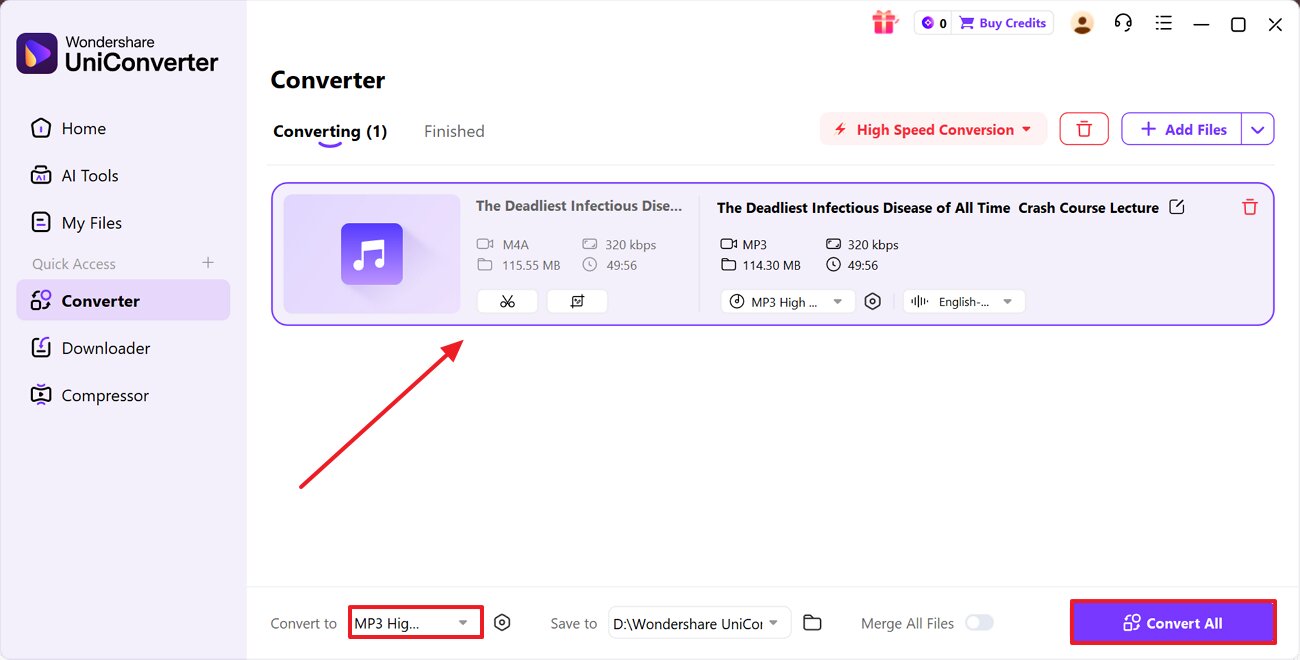
Task: Open the hamburger menu list icon
Action: tap(1163, 23)
